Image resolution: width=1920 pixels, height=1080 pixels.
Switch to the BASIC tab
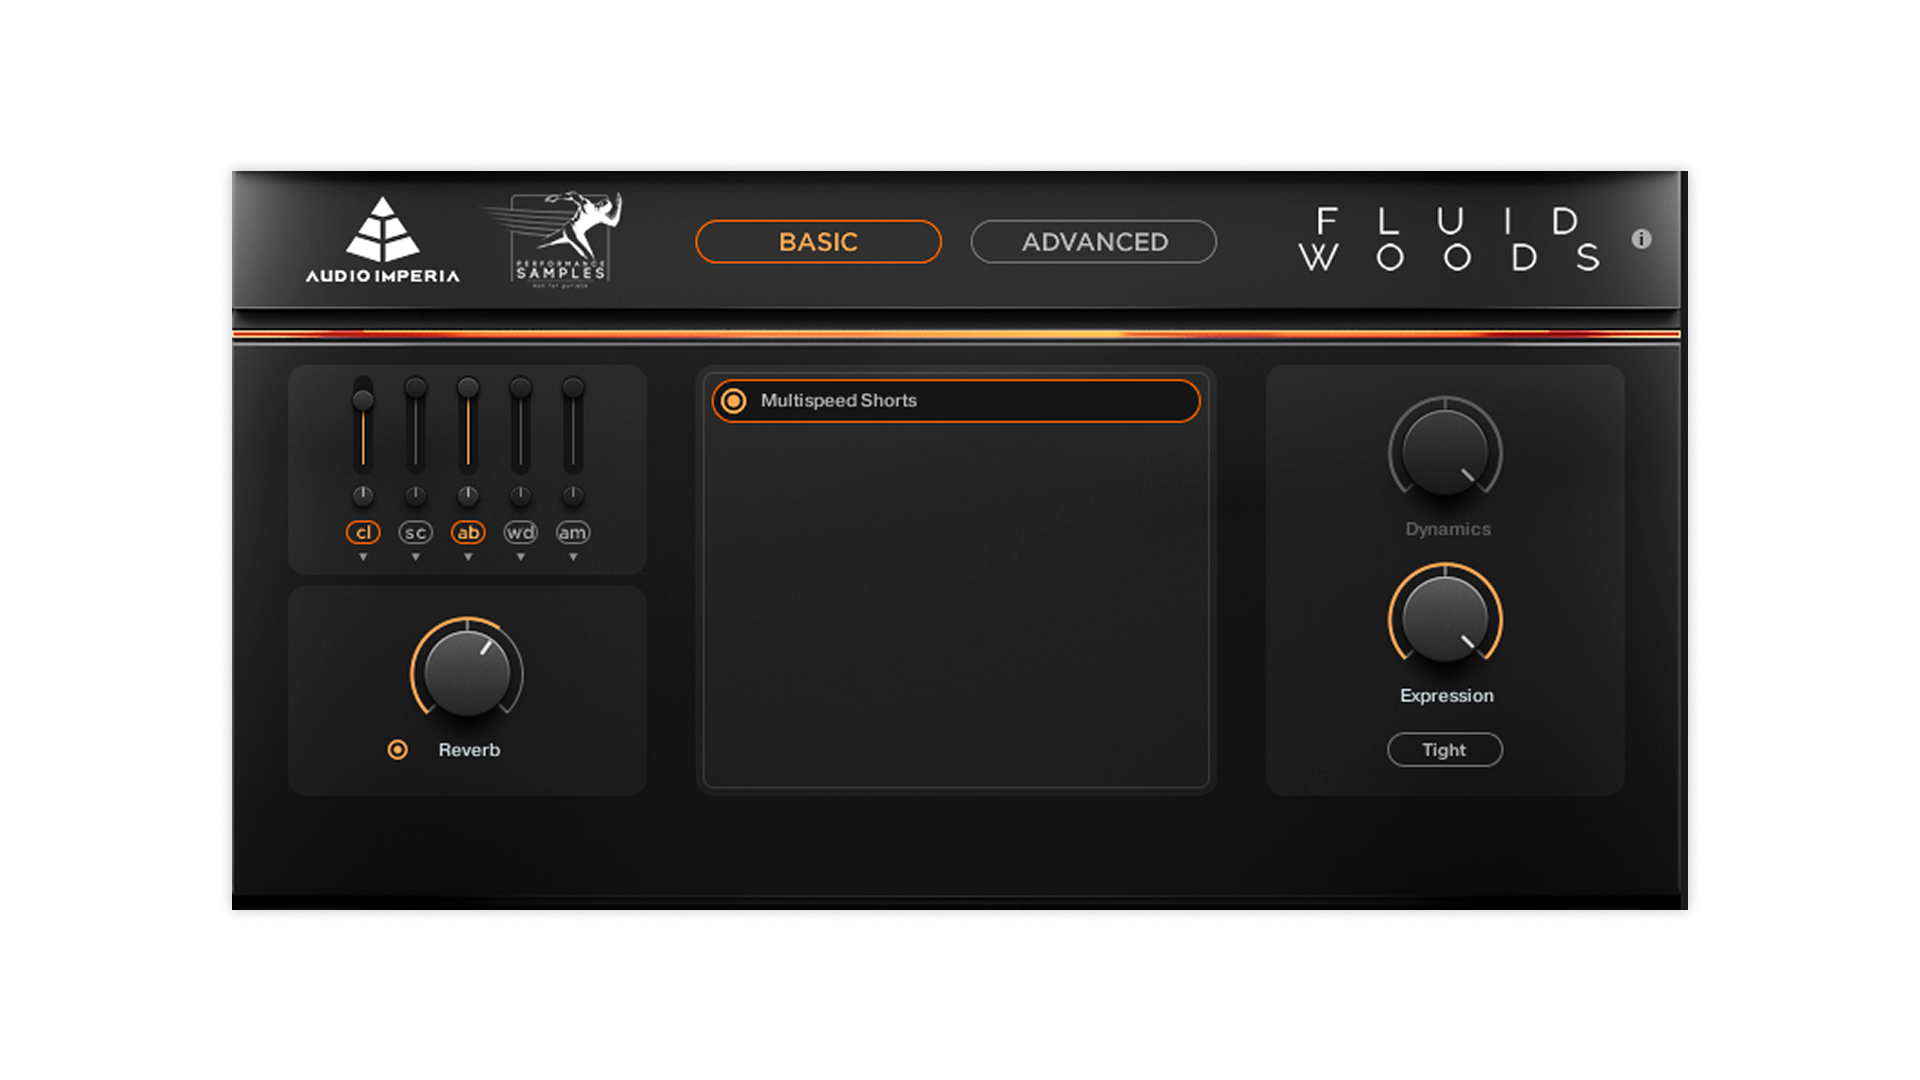point(818,242)
